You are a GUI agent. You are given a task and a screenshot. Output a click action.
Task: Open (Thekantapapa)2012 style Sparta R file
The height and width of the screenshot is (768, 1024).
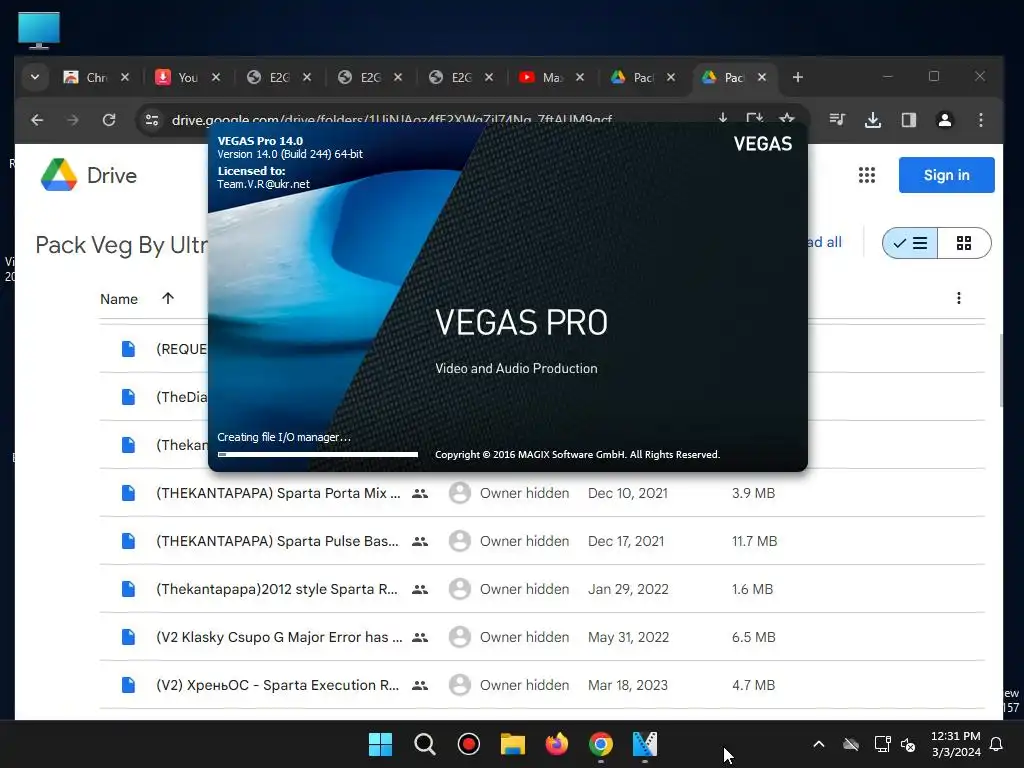click(277, 589)
